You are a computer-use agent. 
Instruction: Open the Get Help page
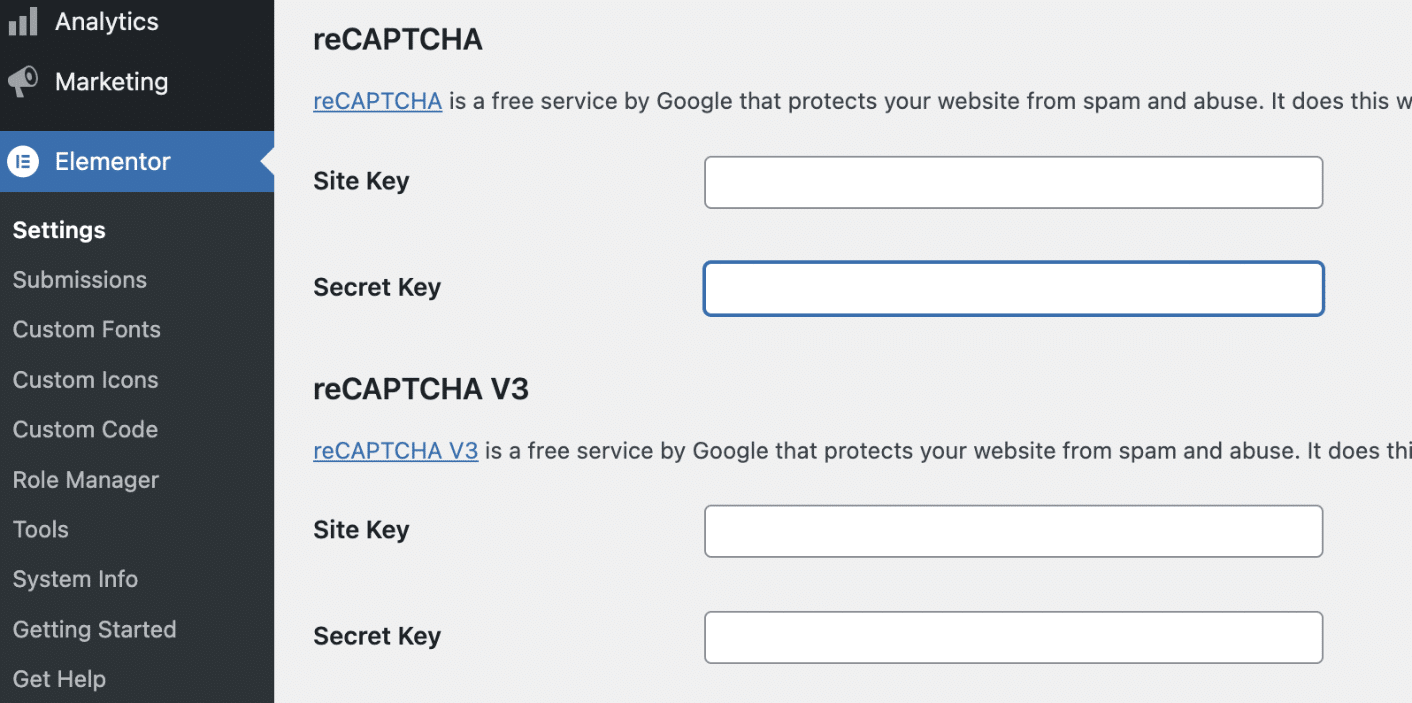59,678
